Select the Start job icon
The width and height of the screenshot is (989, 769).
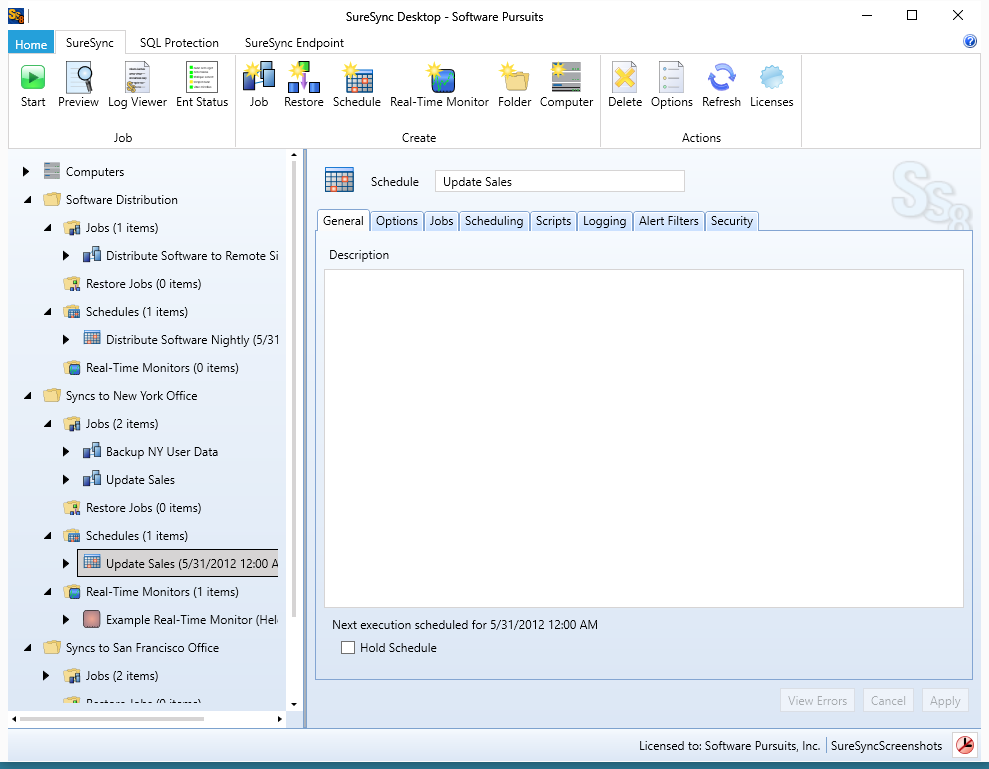[32, 84]
